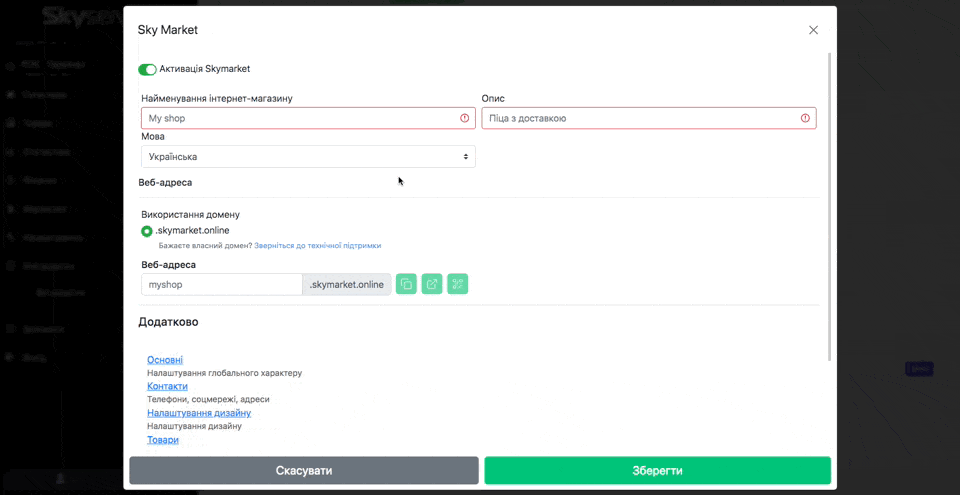Open the Основні settings link
The width and height of the screenshot is (960, 495).
[165, 360]
